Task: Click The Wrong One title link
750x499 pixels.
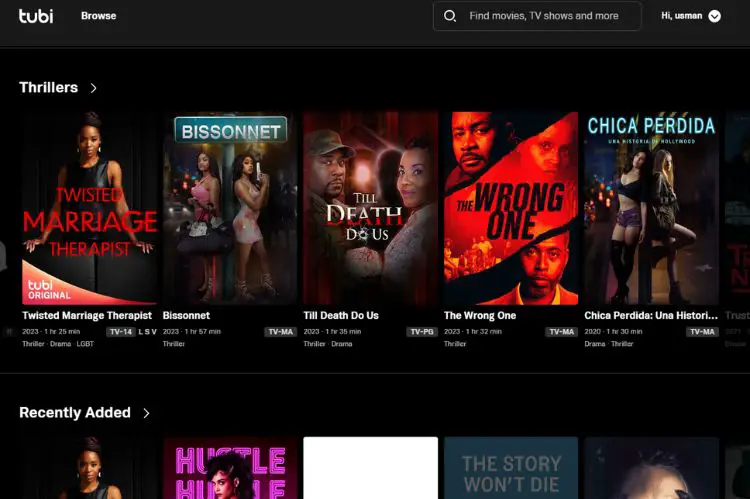Action: pyautogui.click(x=480, y=315)
